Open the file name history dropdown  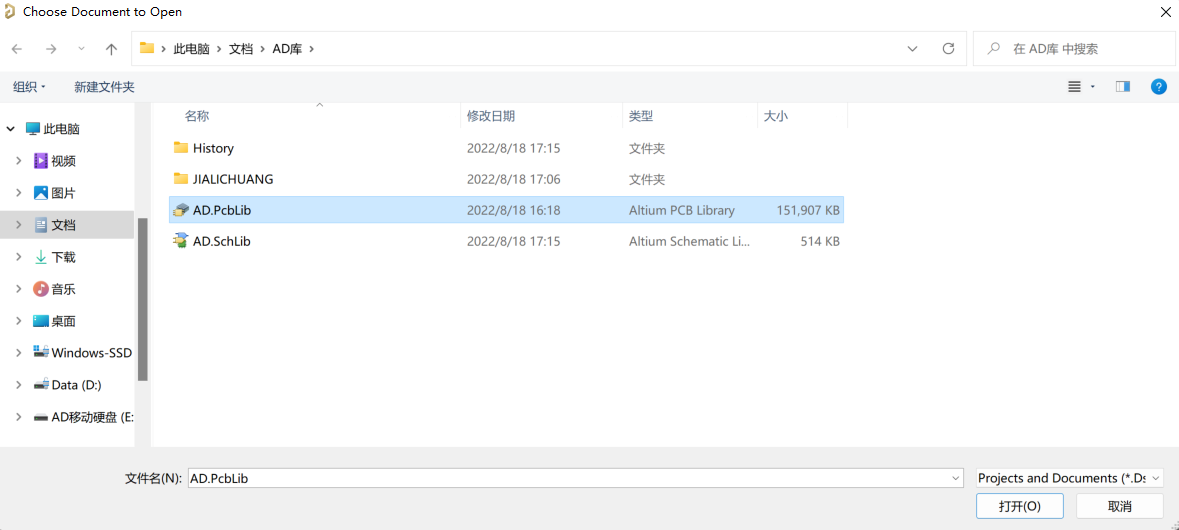coord(956,478)
